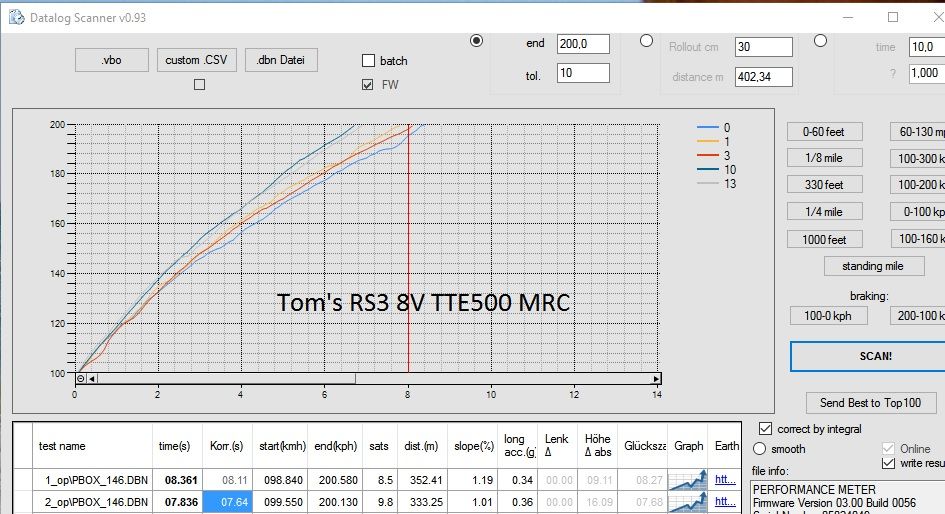Click end(kph) cell 200.130
The height and width of the screenshot is (514, 945).
tap(335, 502)
